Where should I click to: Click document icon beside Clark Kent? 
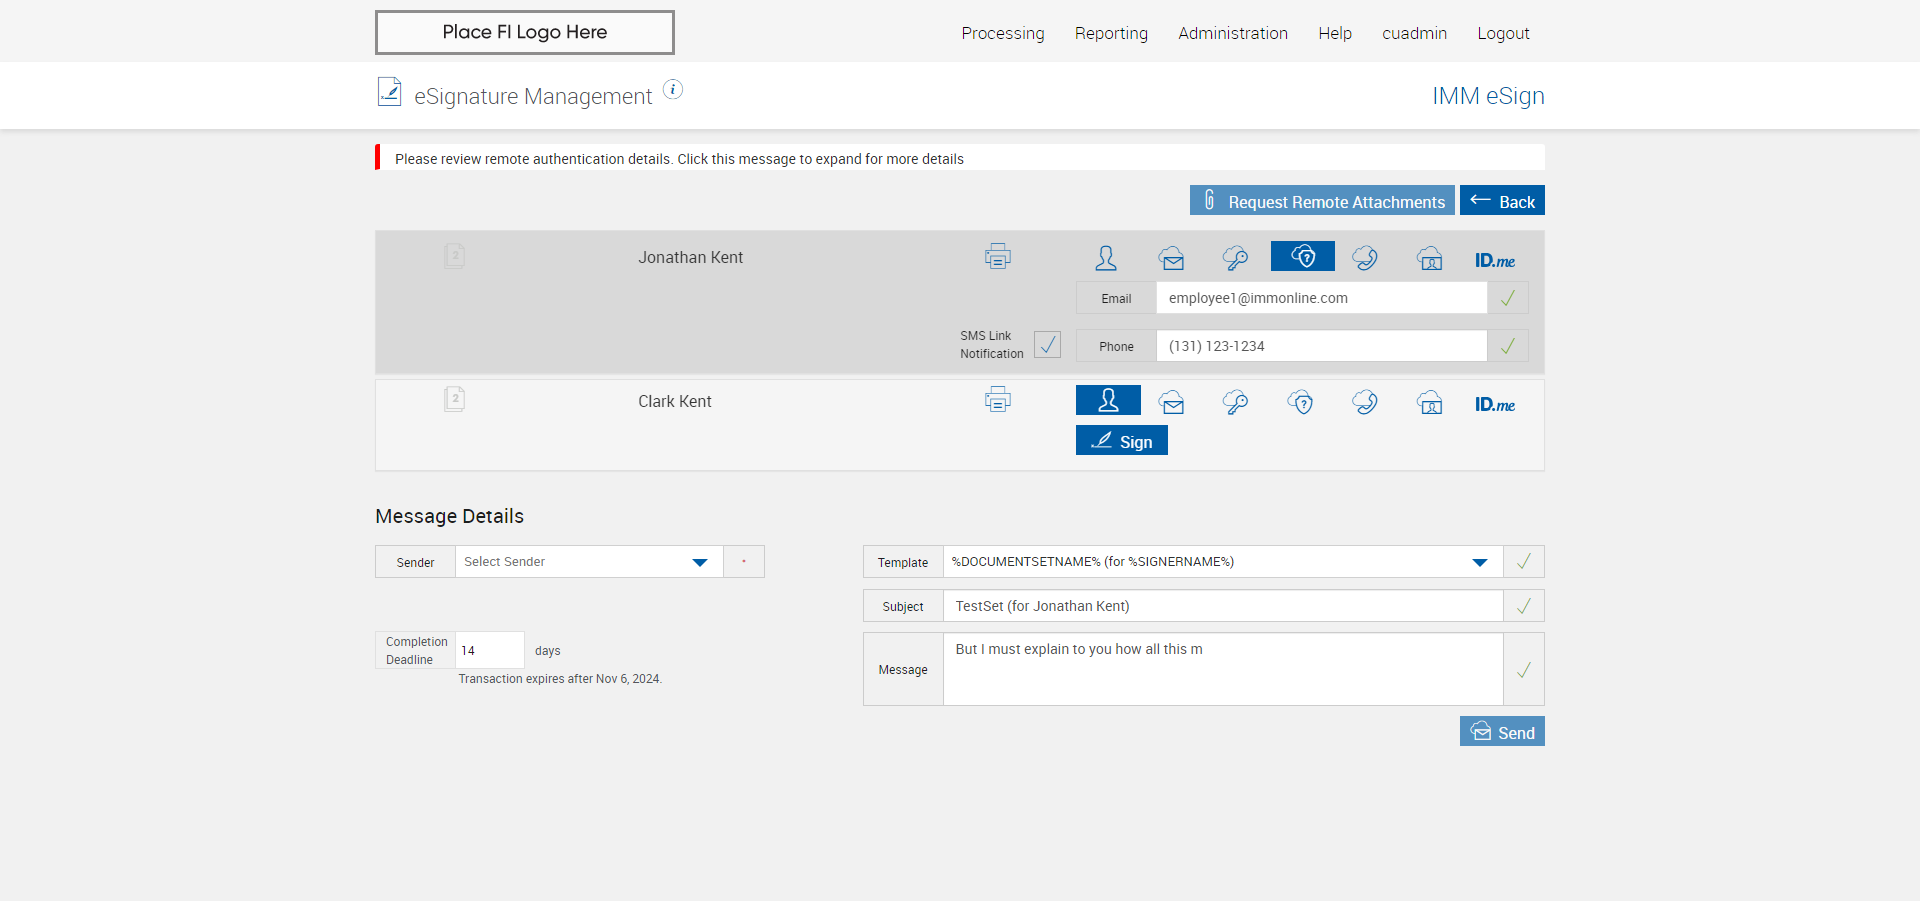454,399
